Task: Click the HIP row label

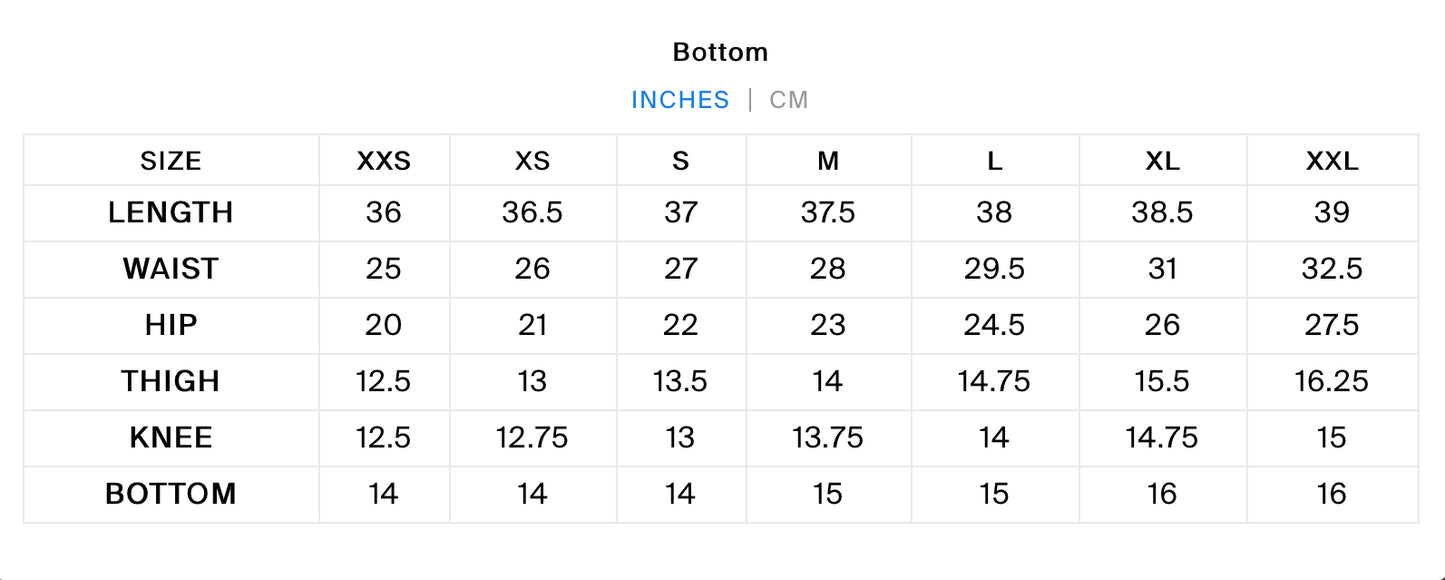Action: click(171, 325)
